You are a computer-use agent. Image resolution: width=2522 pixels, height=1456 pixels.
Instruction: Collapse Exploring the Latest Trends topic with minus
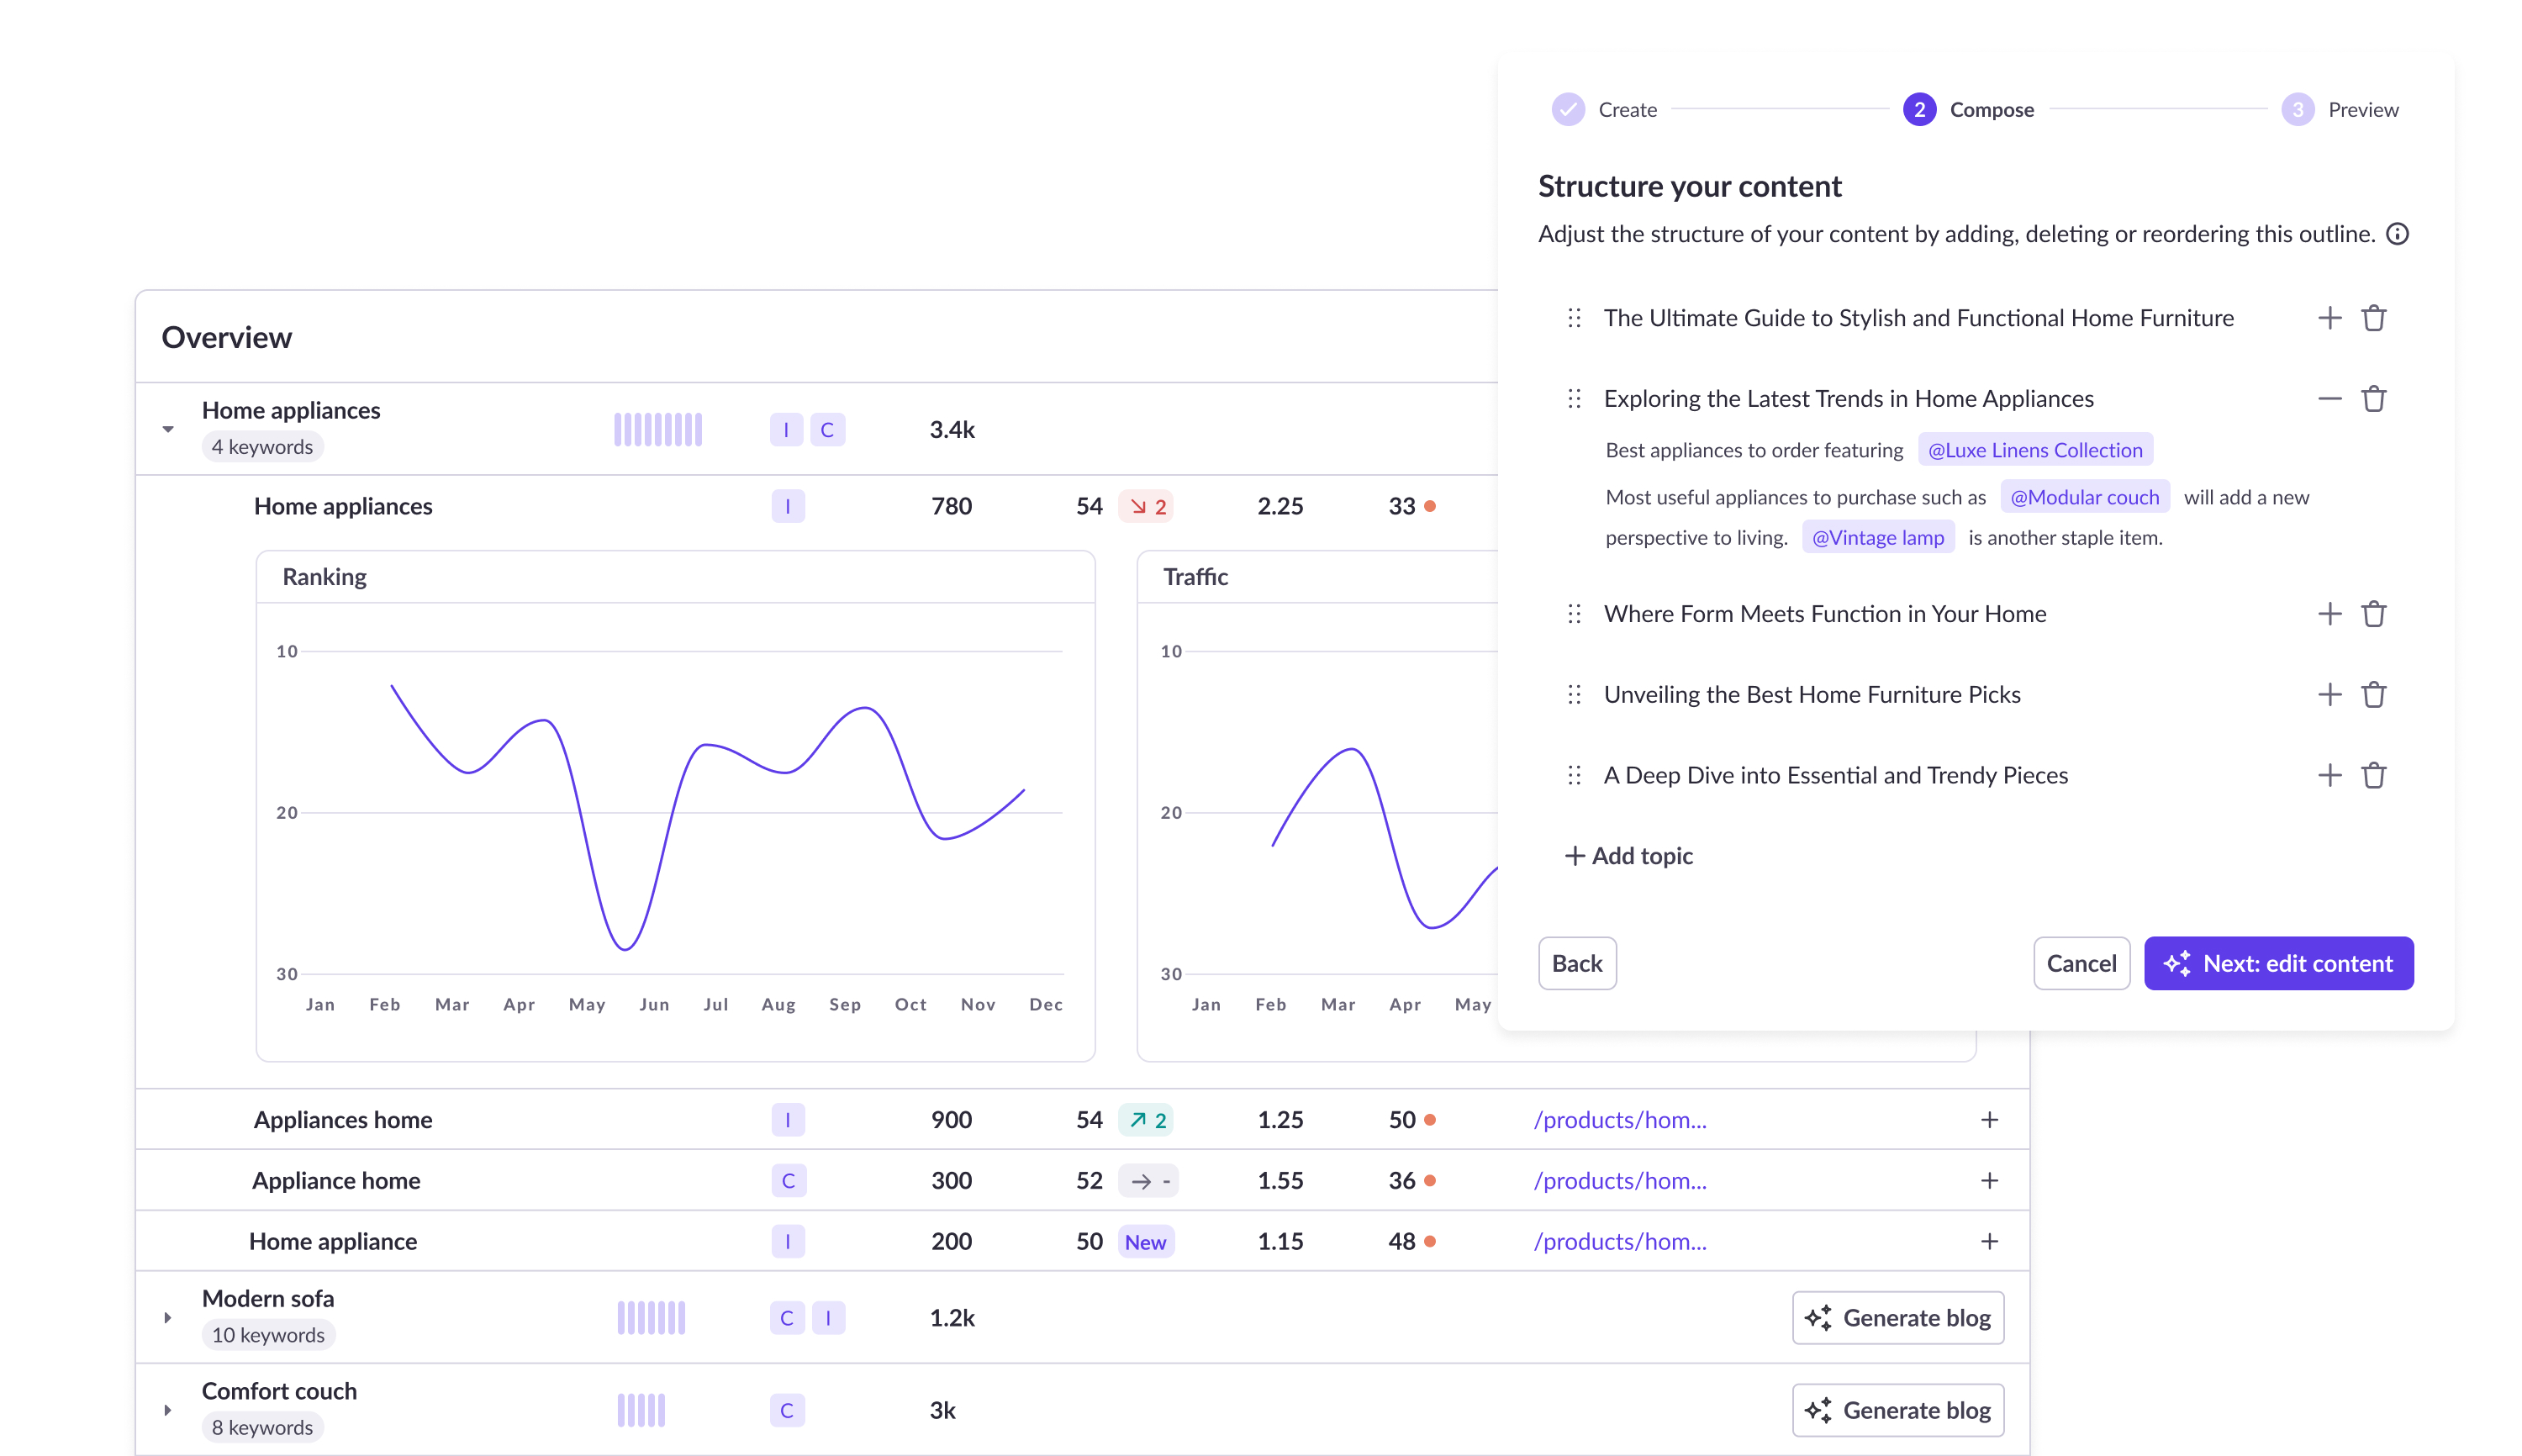tap(2329, 399)
